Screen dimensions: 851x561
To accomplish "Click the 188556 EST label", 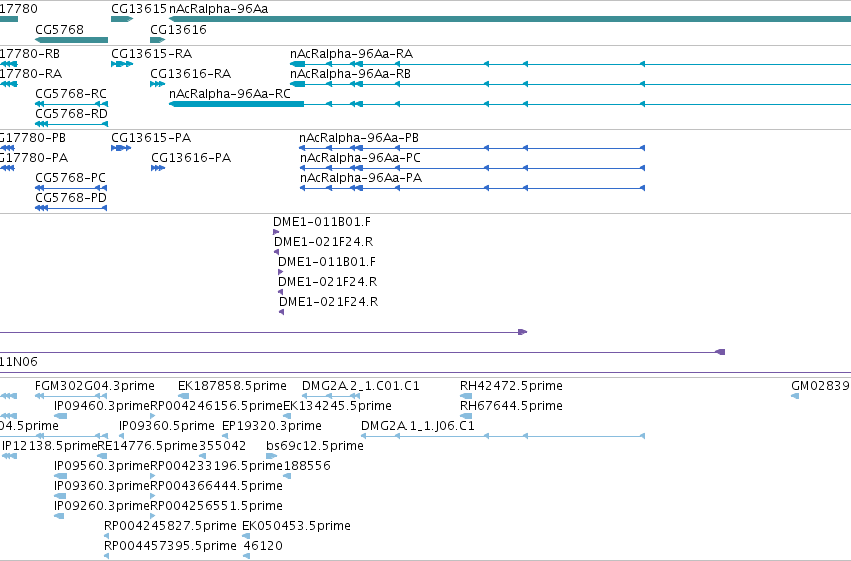I will click(x=307, y=466).
